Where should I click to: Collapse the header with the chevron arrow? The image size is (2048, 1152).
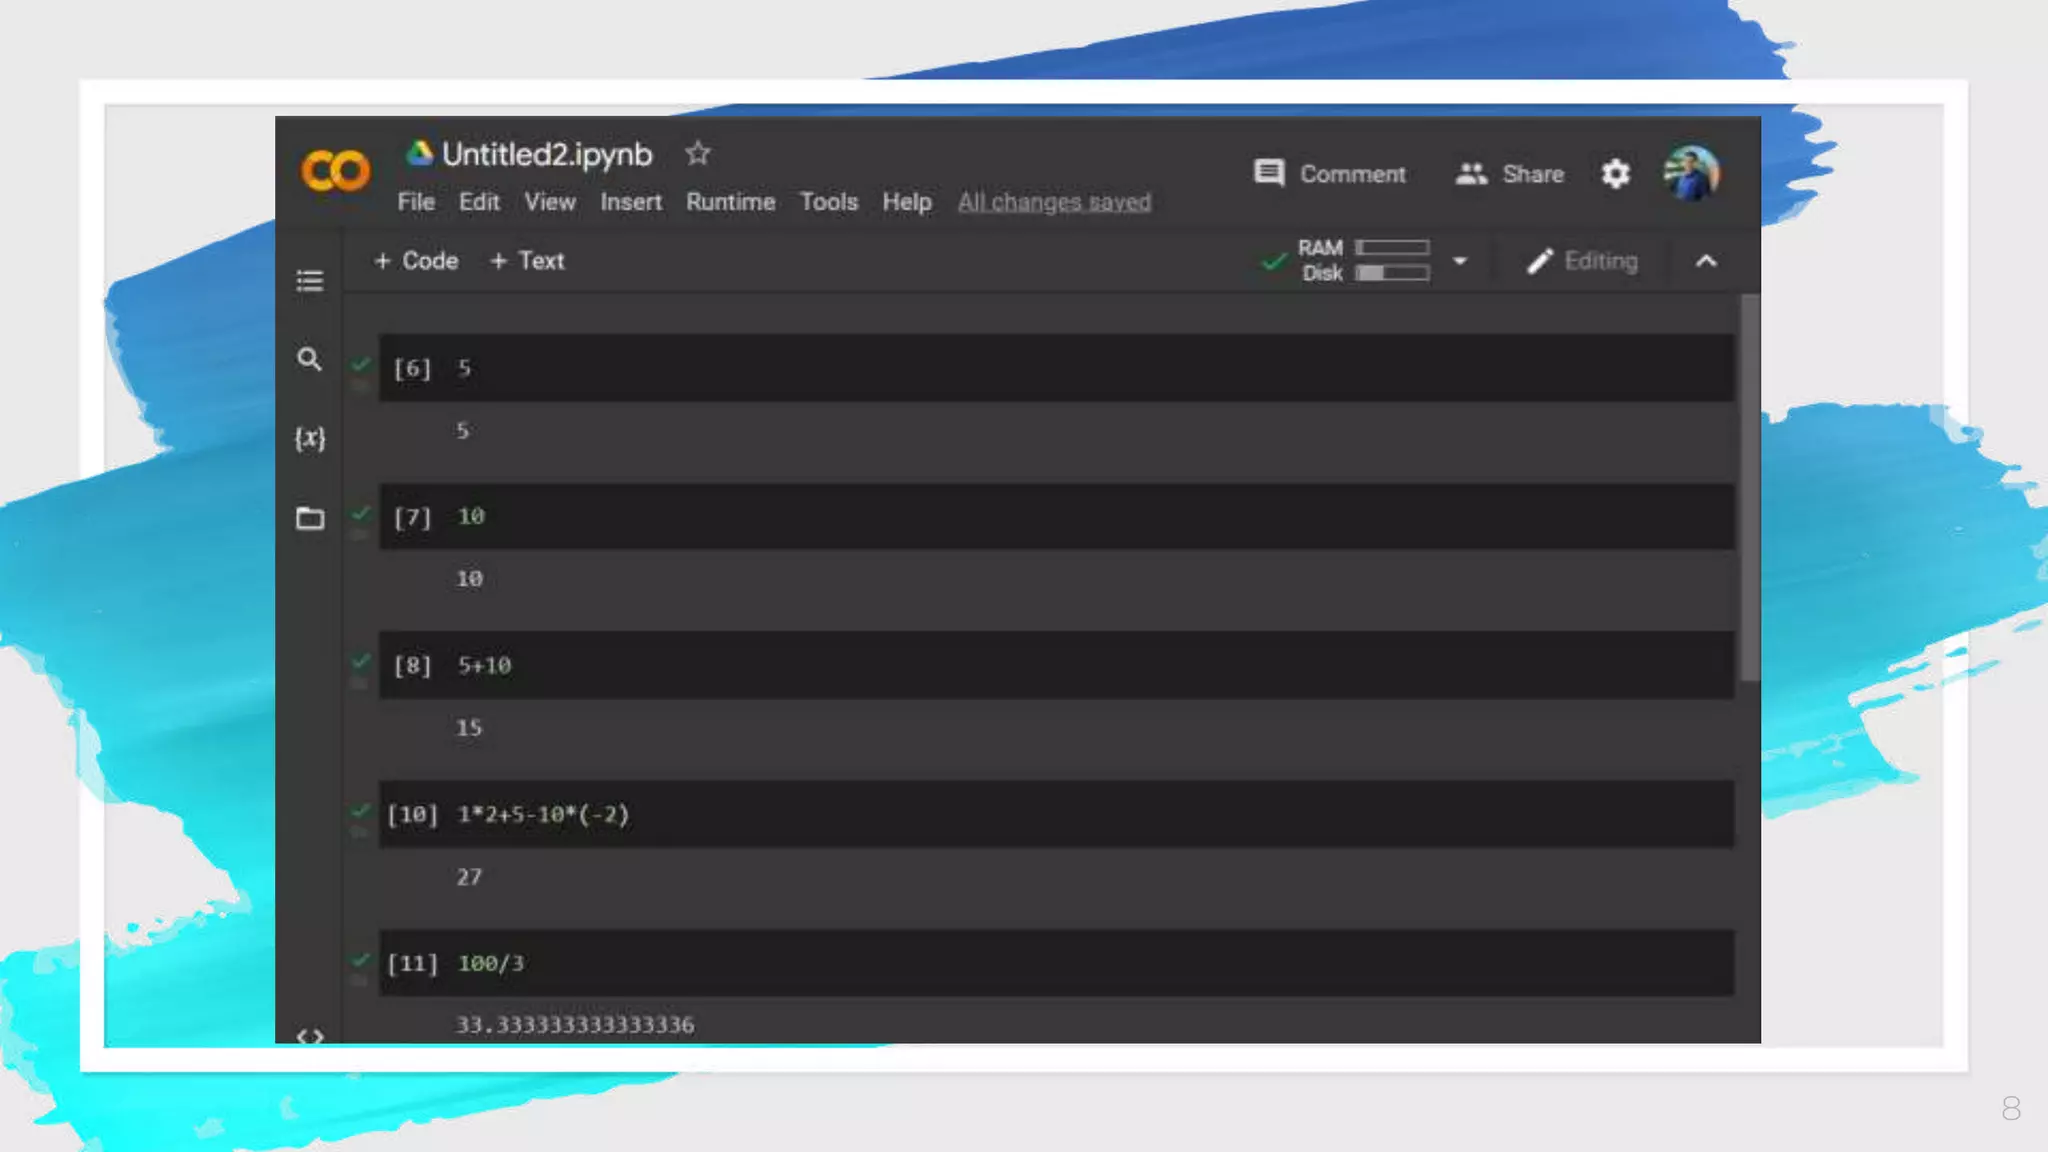(1706, 261)
